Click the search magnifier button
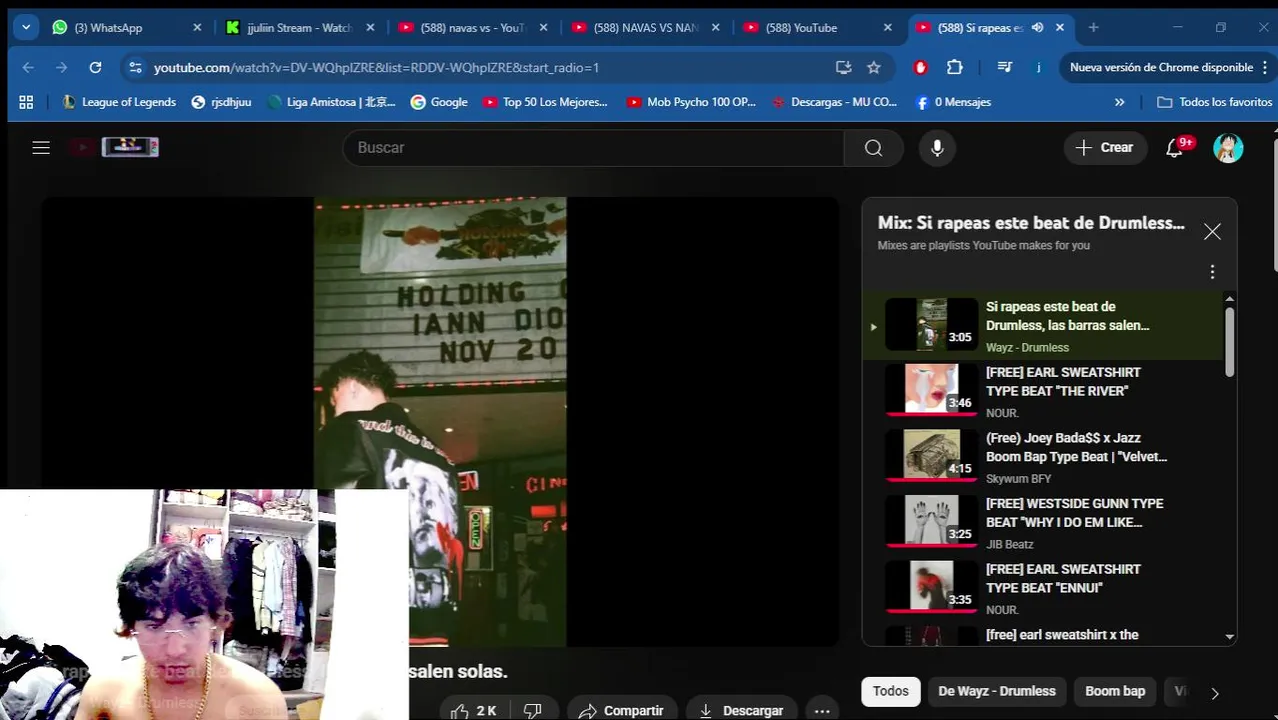Image resolution: width=1278 pixels, height=720 pixels. point(873,148)
